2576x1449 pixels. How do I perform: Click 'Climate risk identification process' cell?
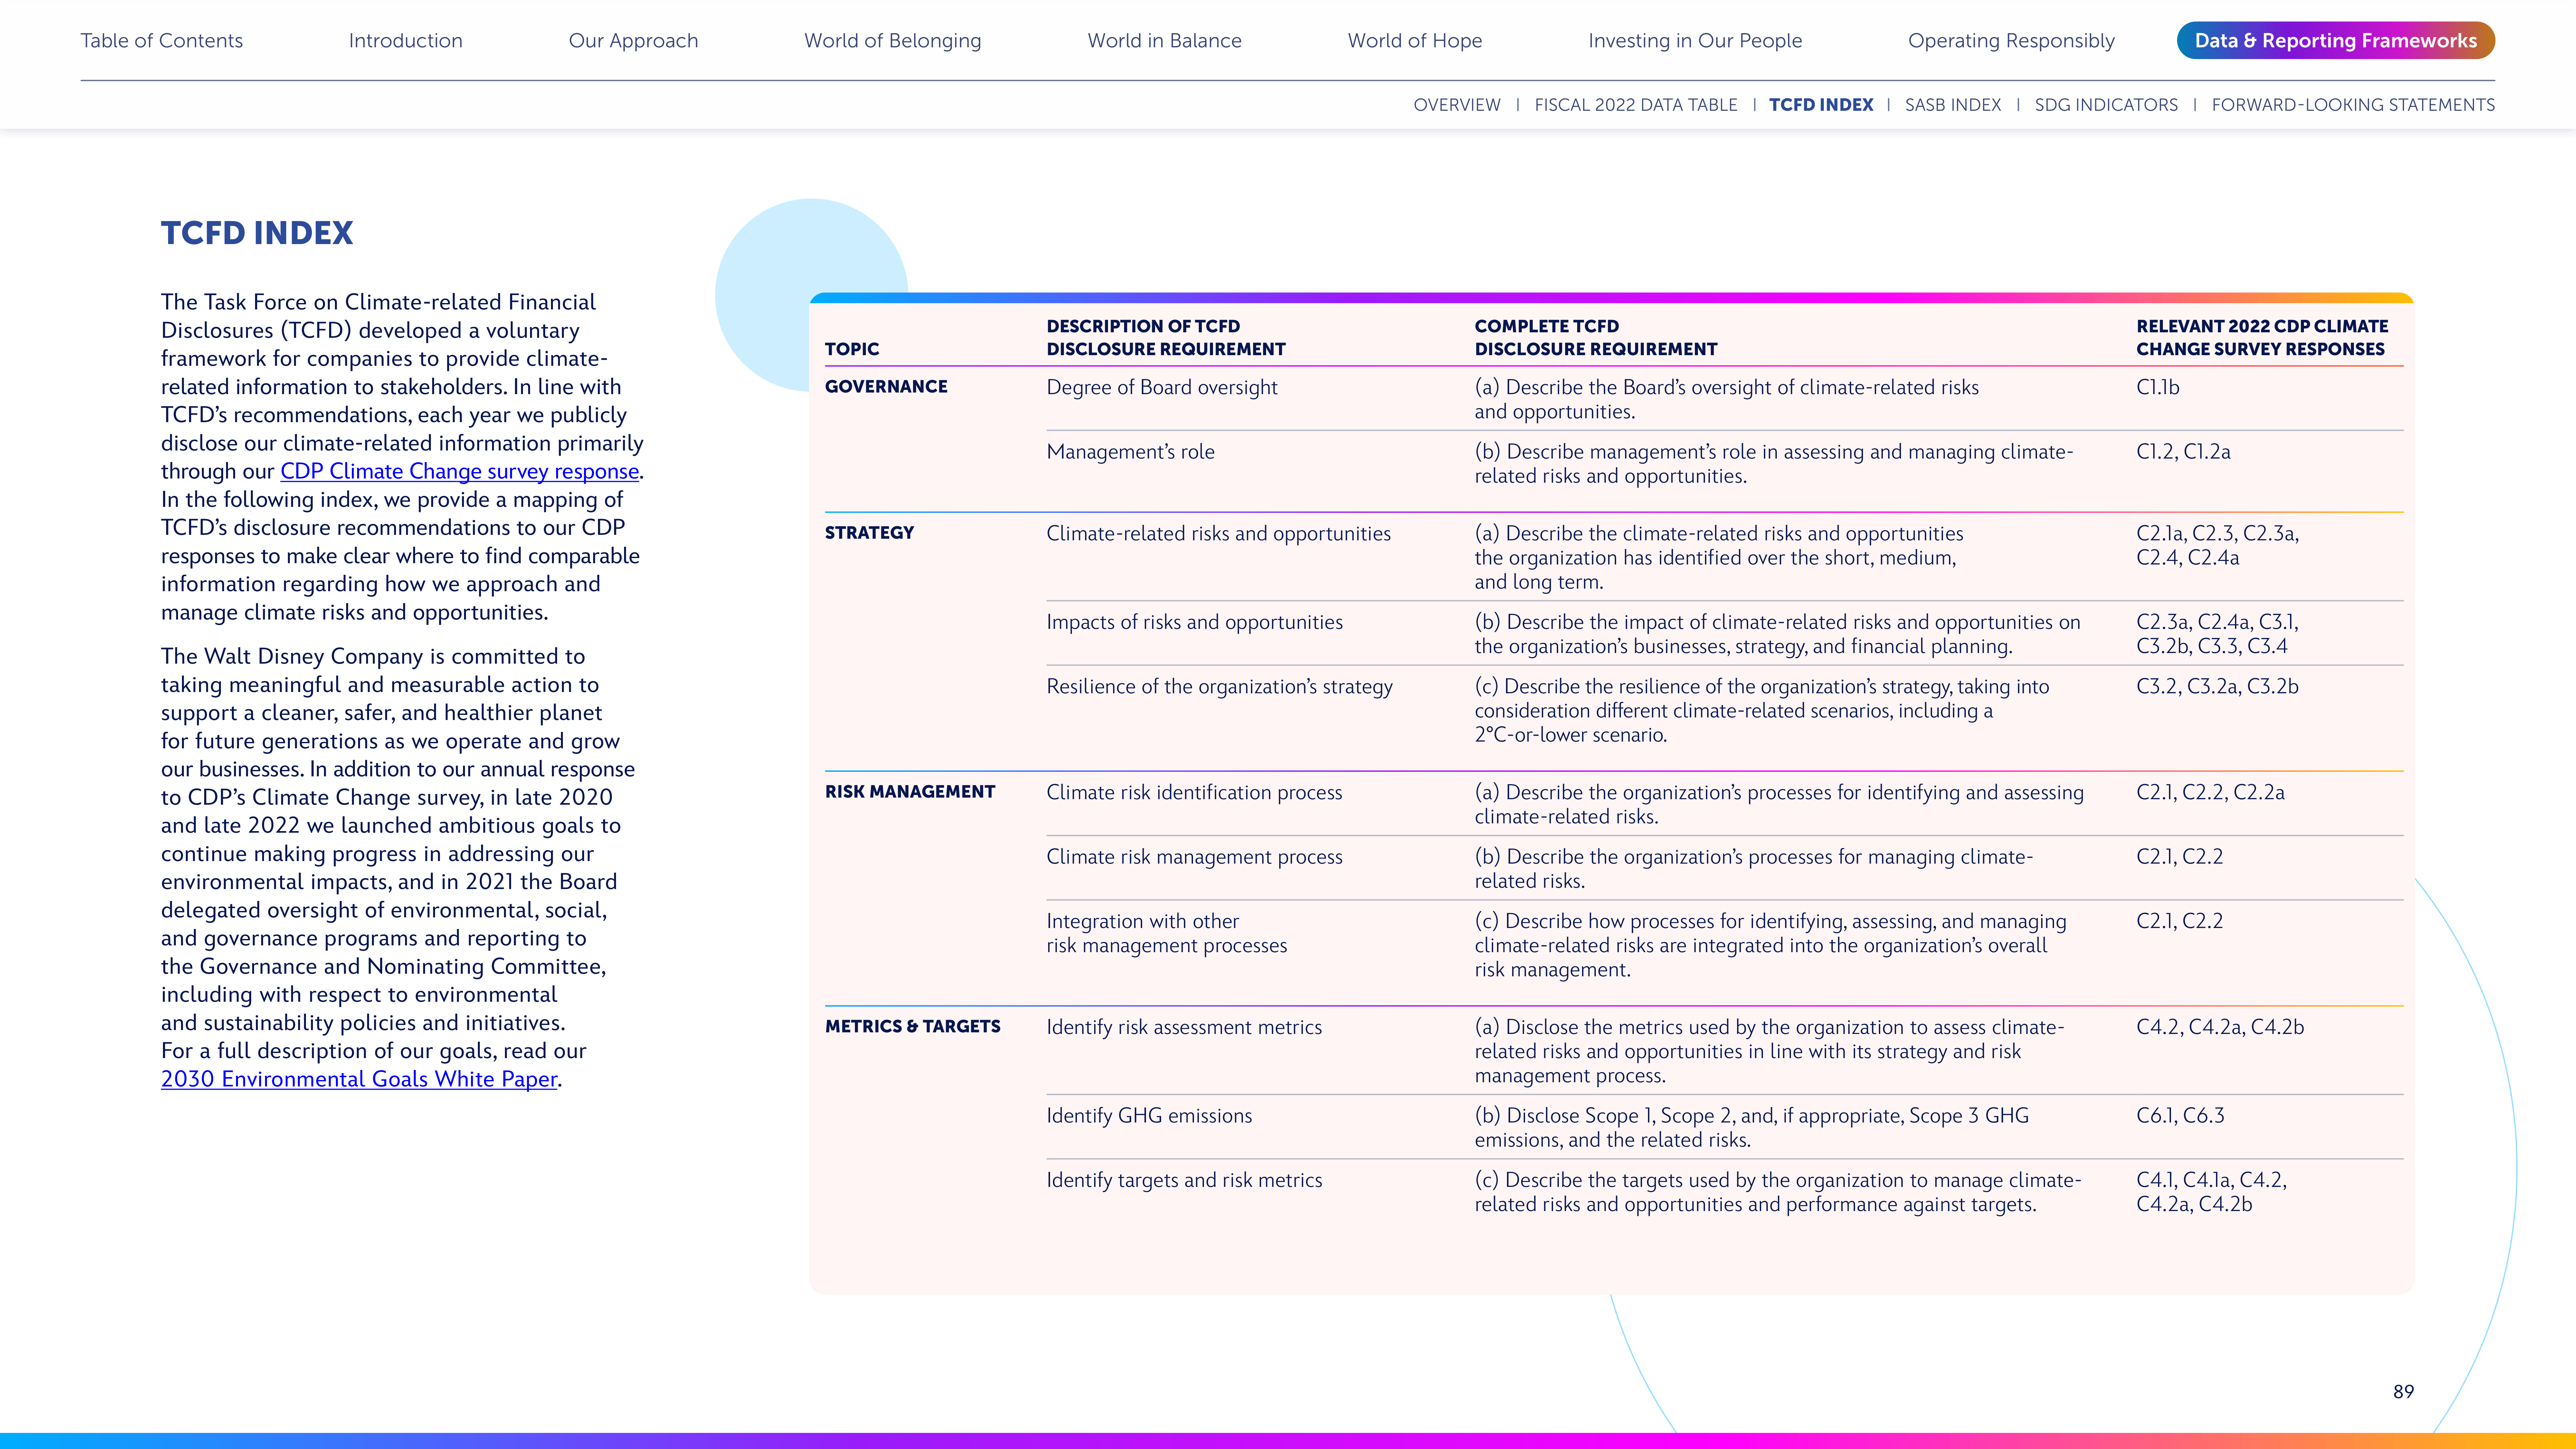point(1194,793)
